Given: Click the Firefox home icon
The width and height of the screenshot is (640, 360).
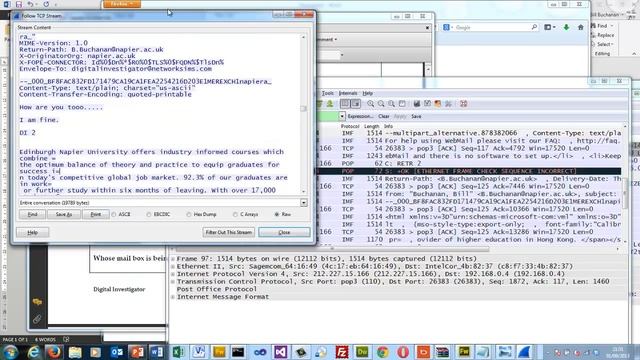Looking at the screenshot, I should 580,27.
